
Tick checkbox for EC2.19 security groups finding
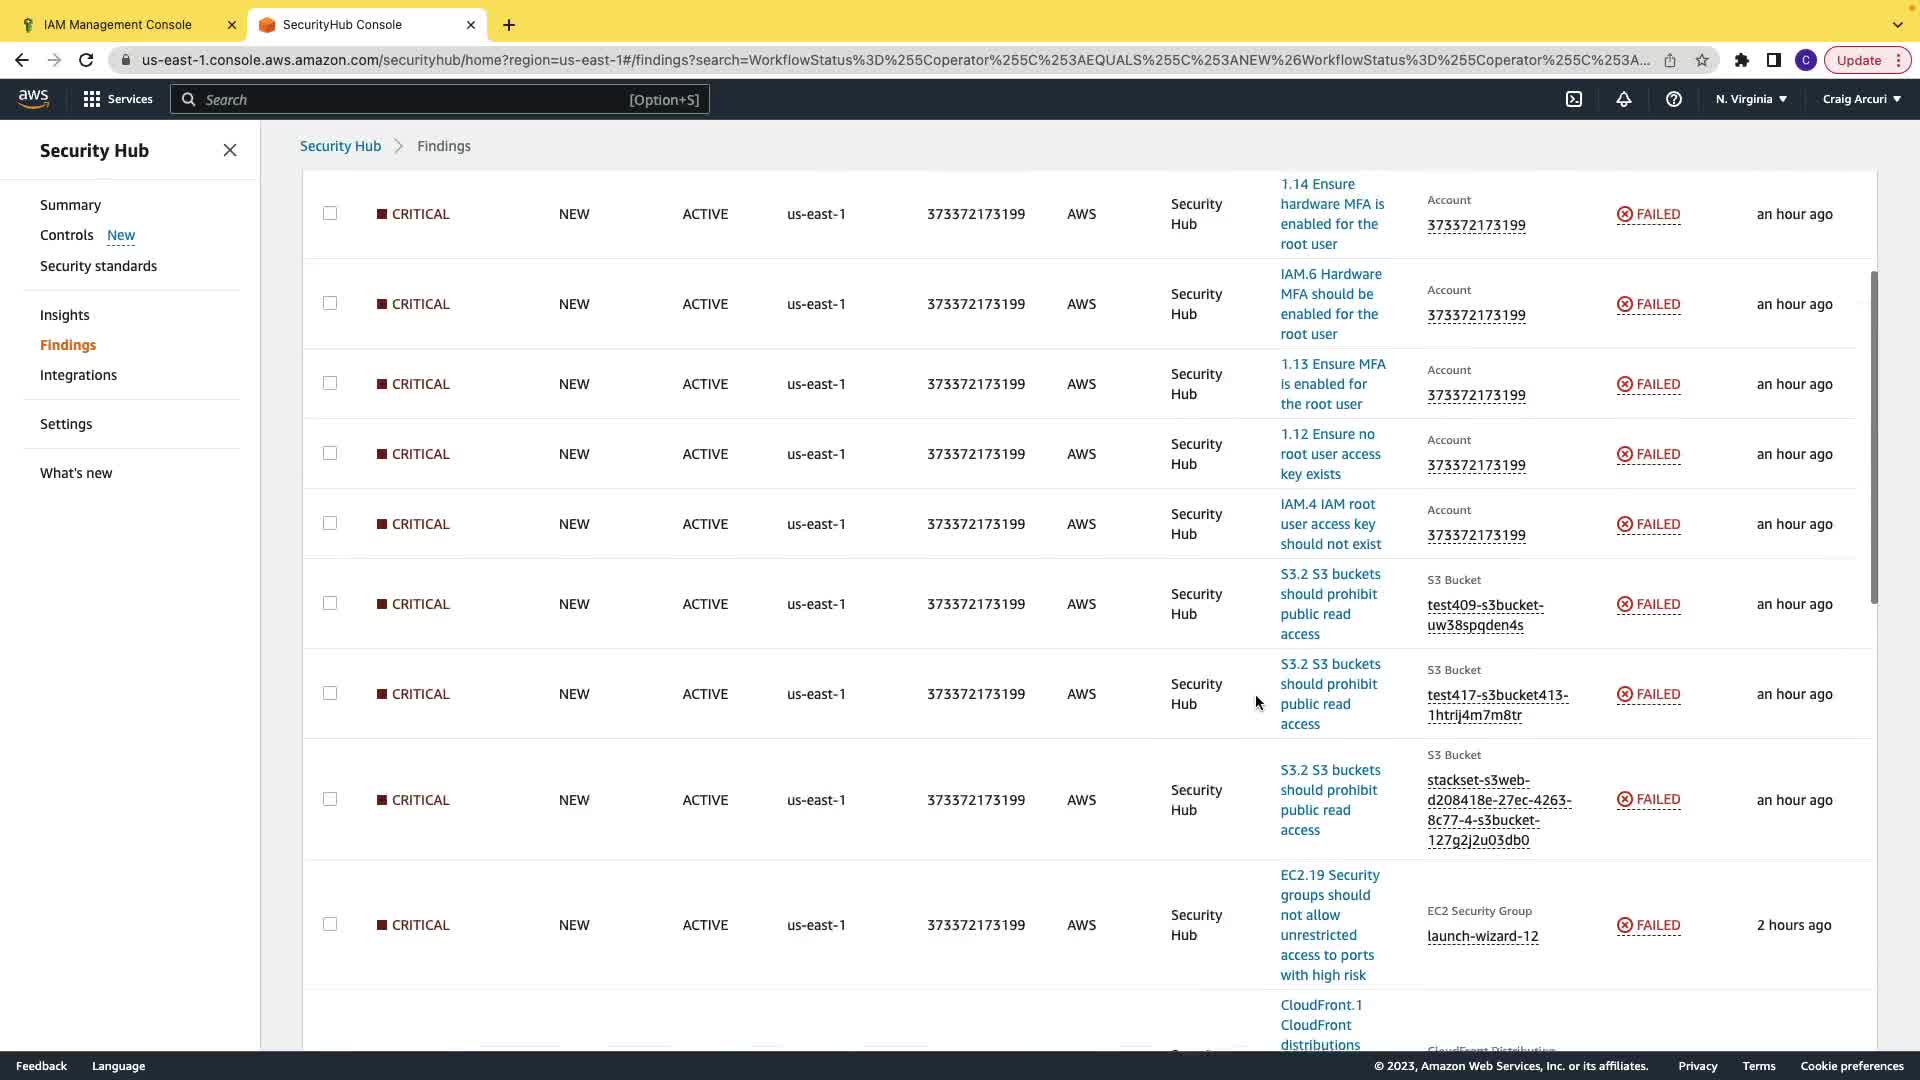tap(330, 924)
